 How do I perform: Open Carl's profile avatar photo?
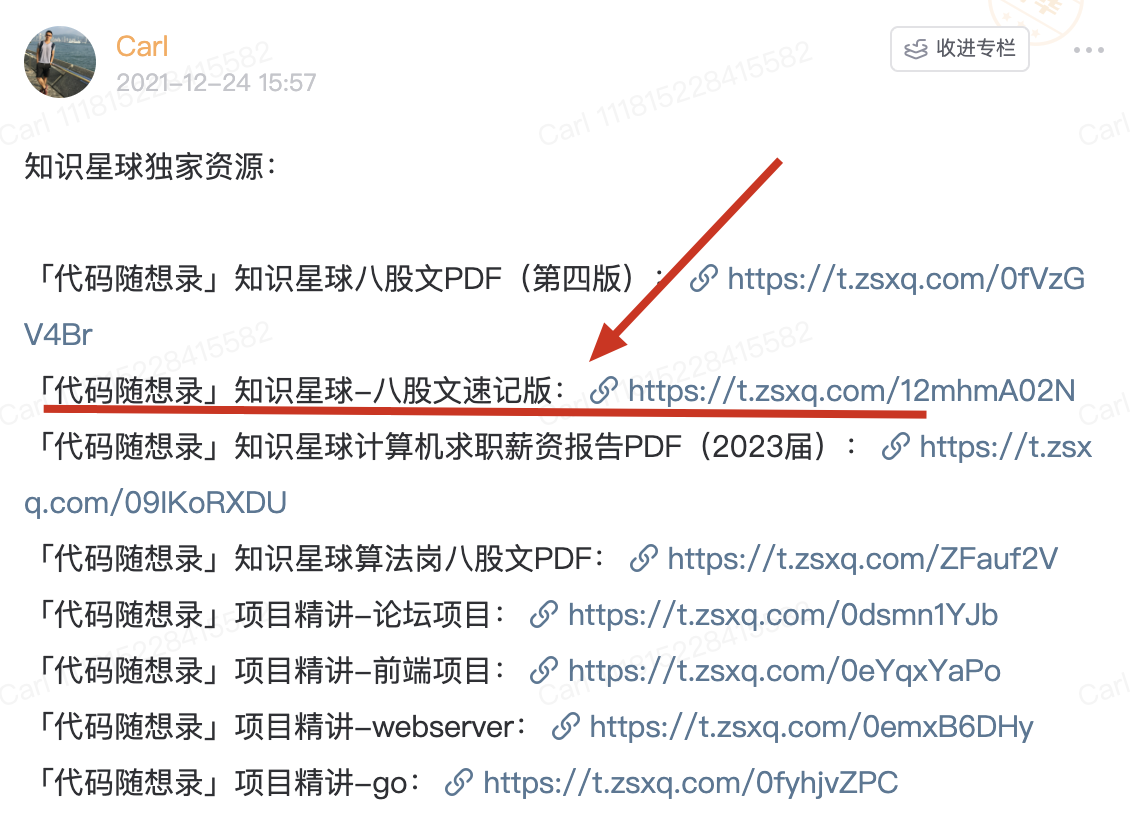tap(59, 62)
